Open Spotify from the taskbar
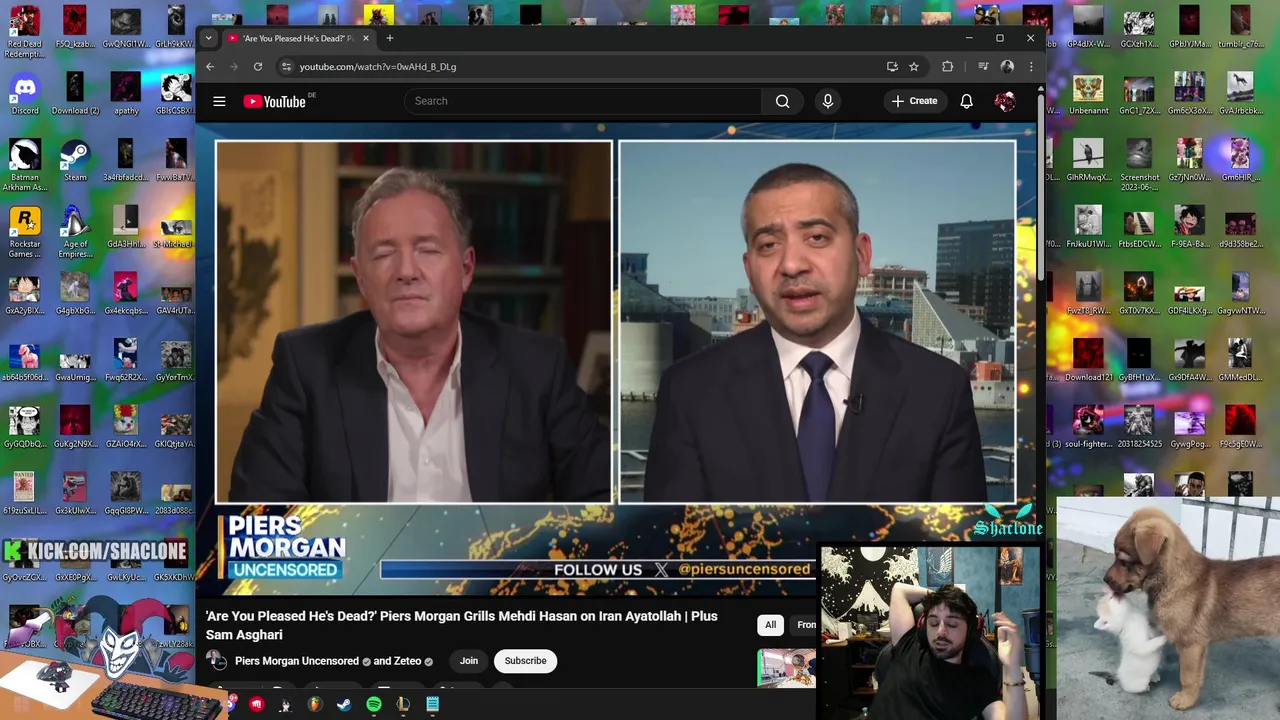Image resolution: width=1280 pixels, height=720 pixels. 373,705
